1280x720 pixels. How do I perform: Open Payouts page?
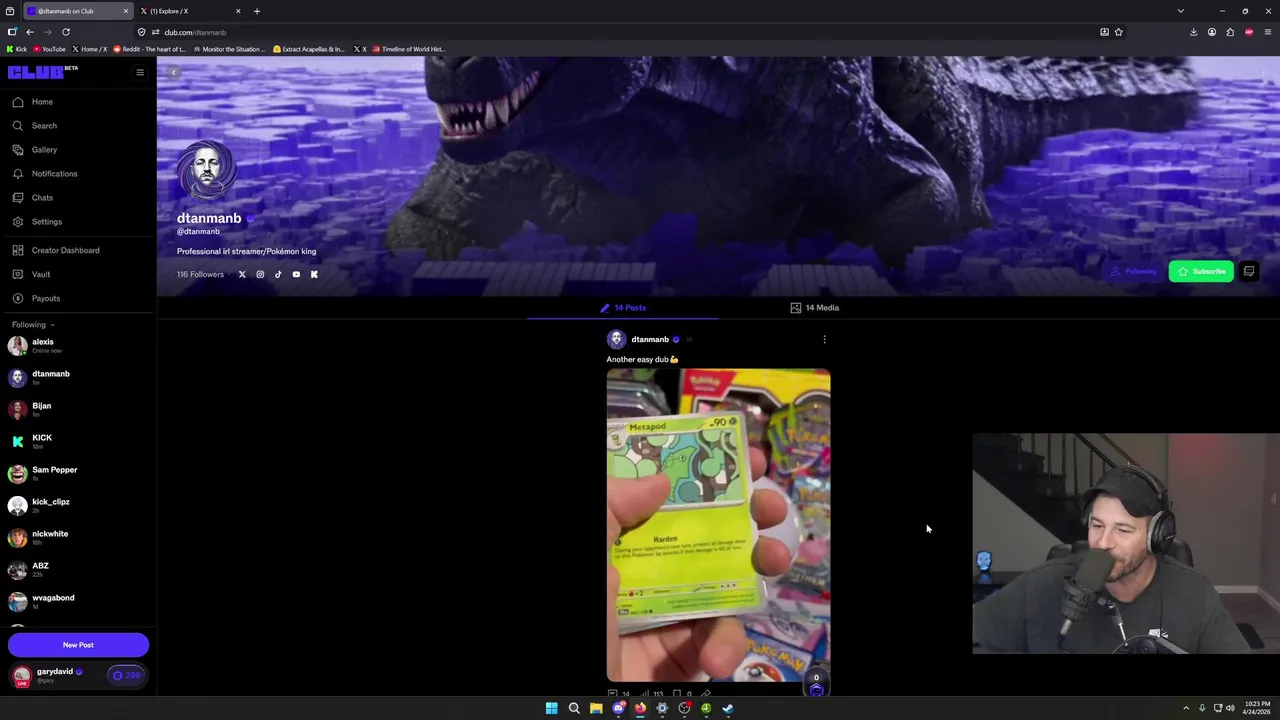pyautogui.click(x=36, y=298)
